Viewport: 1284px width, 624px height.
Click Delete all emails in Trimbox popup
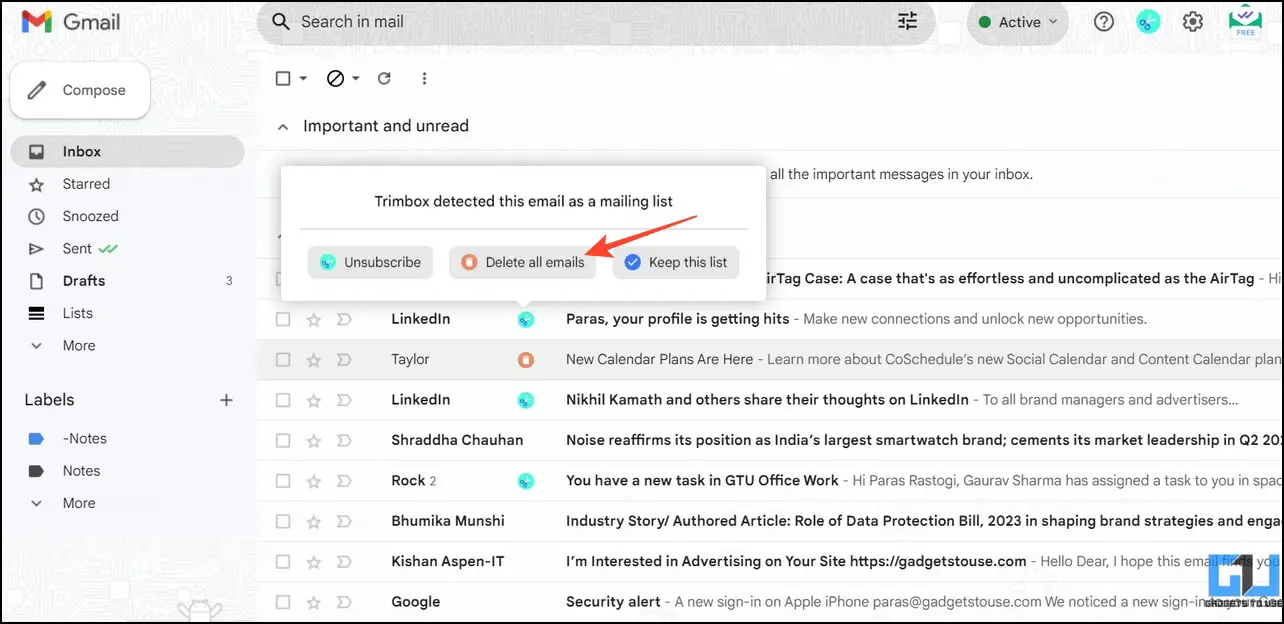523,262
